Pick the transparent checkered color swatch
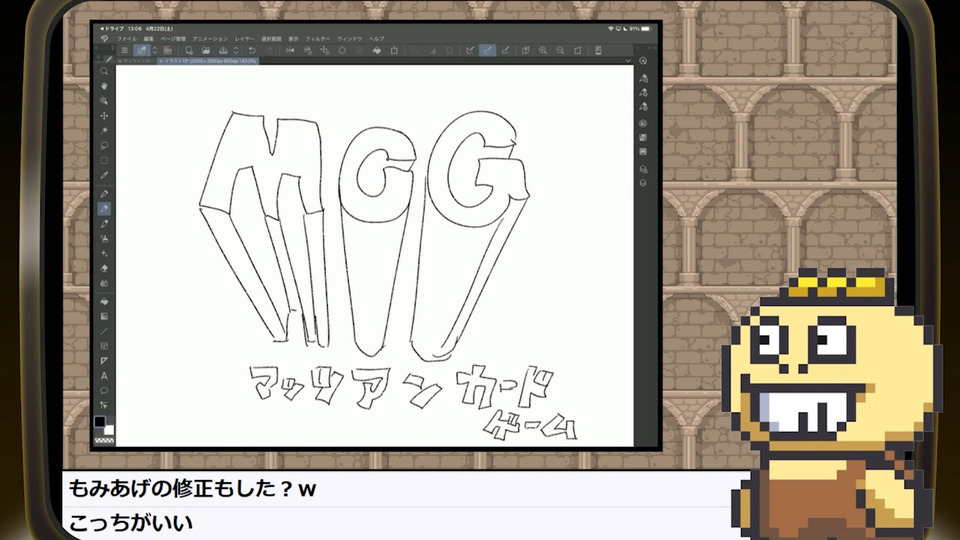Viewport: 960px width, 540px height. click(x=104, y=440)
